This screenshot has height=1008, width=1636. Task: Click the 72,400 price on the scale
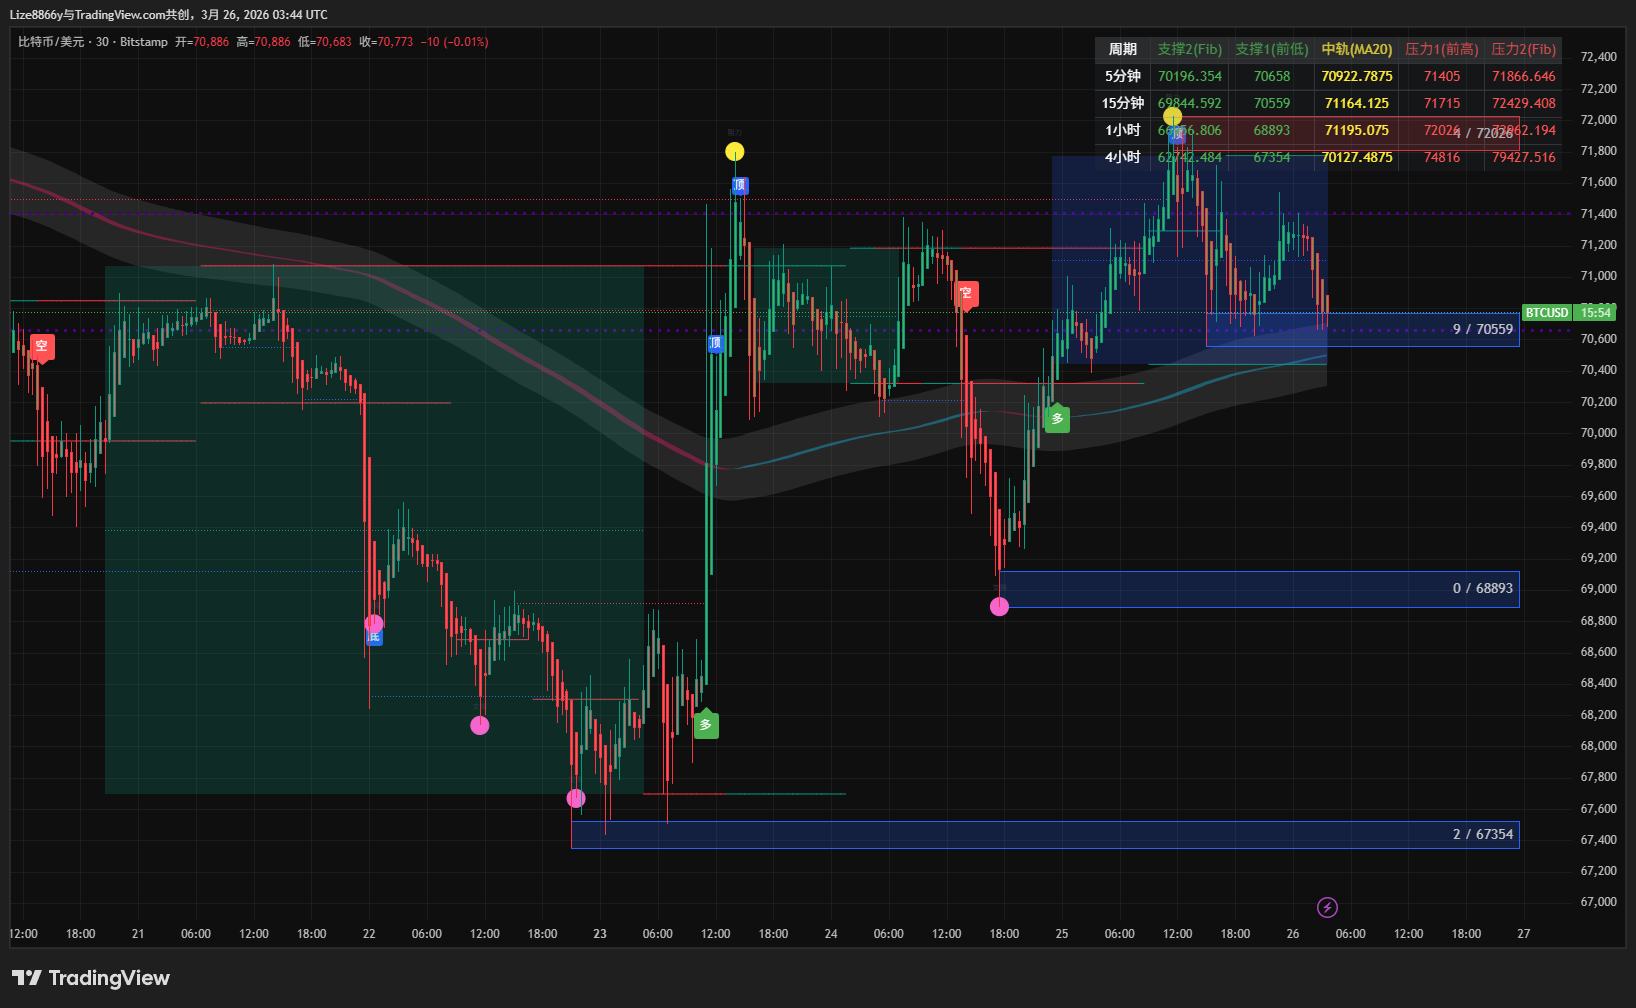point(1598,57)
